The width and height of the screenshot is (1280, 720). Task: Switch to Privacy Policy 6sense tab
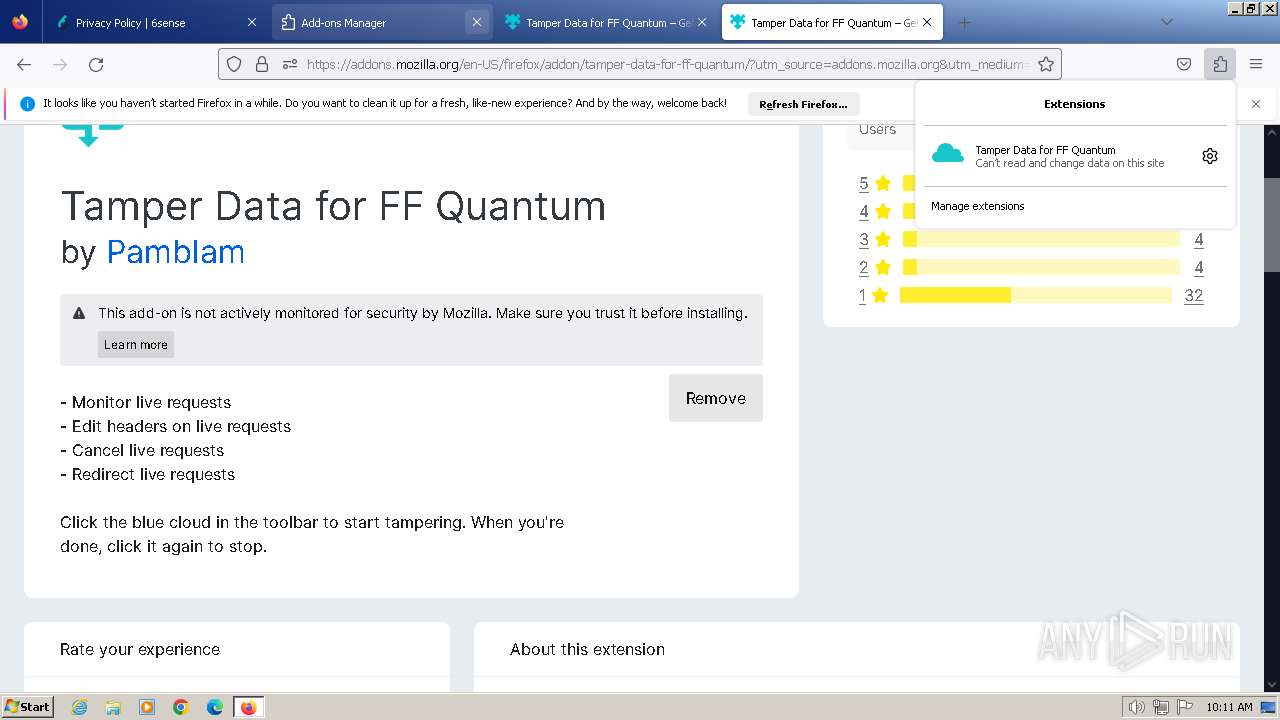pyautogui.click(x=156, y=22)
